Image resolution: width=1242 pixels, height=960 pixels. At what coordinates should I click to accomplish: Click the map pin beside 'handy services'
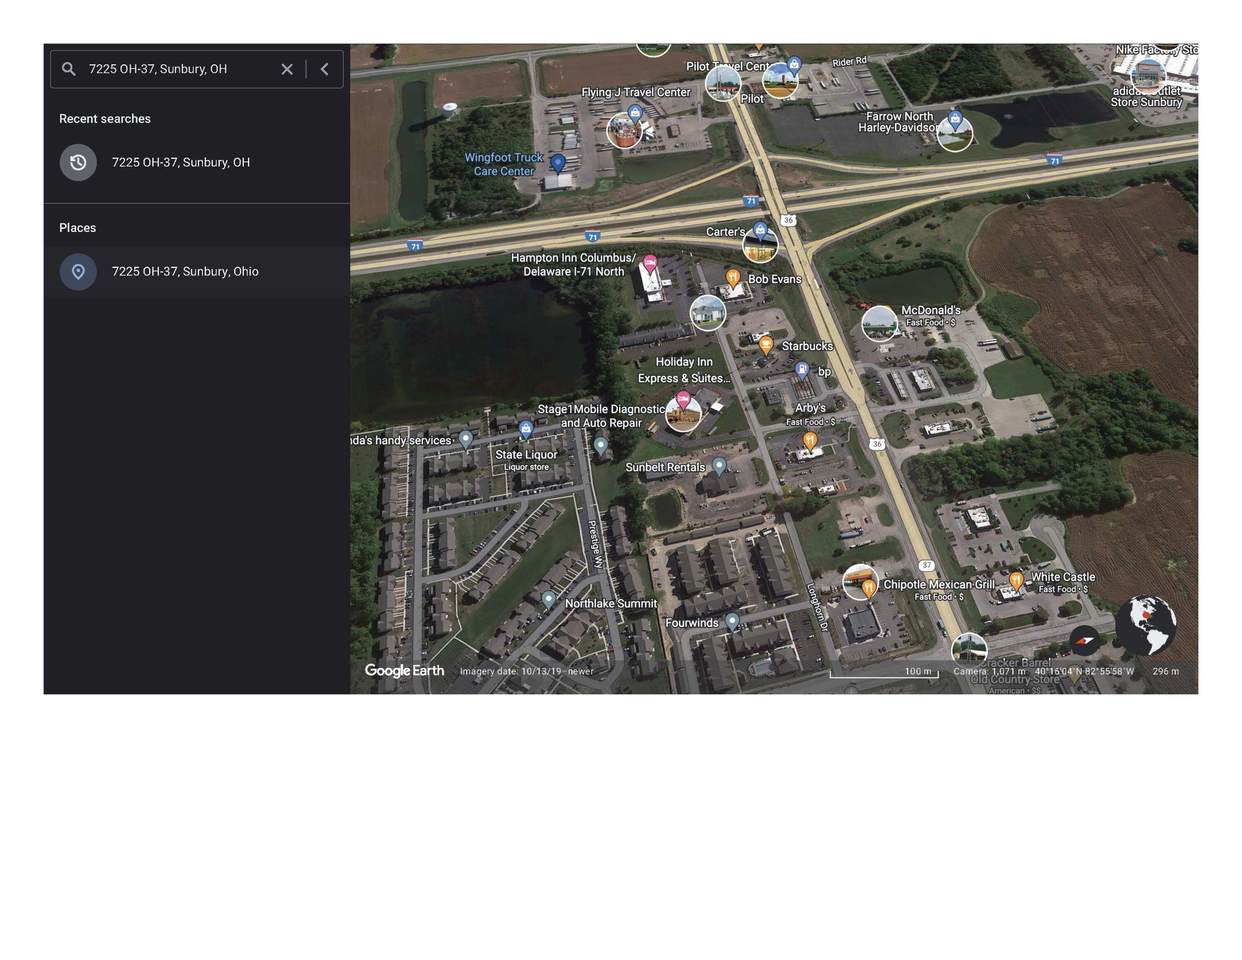(465, 440)
